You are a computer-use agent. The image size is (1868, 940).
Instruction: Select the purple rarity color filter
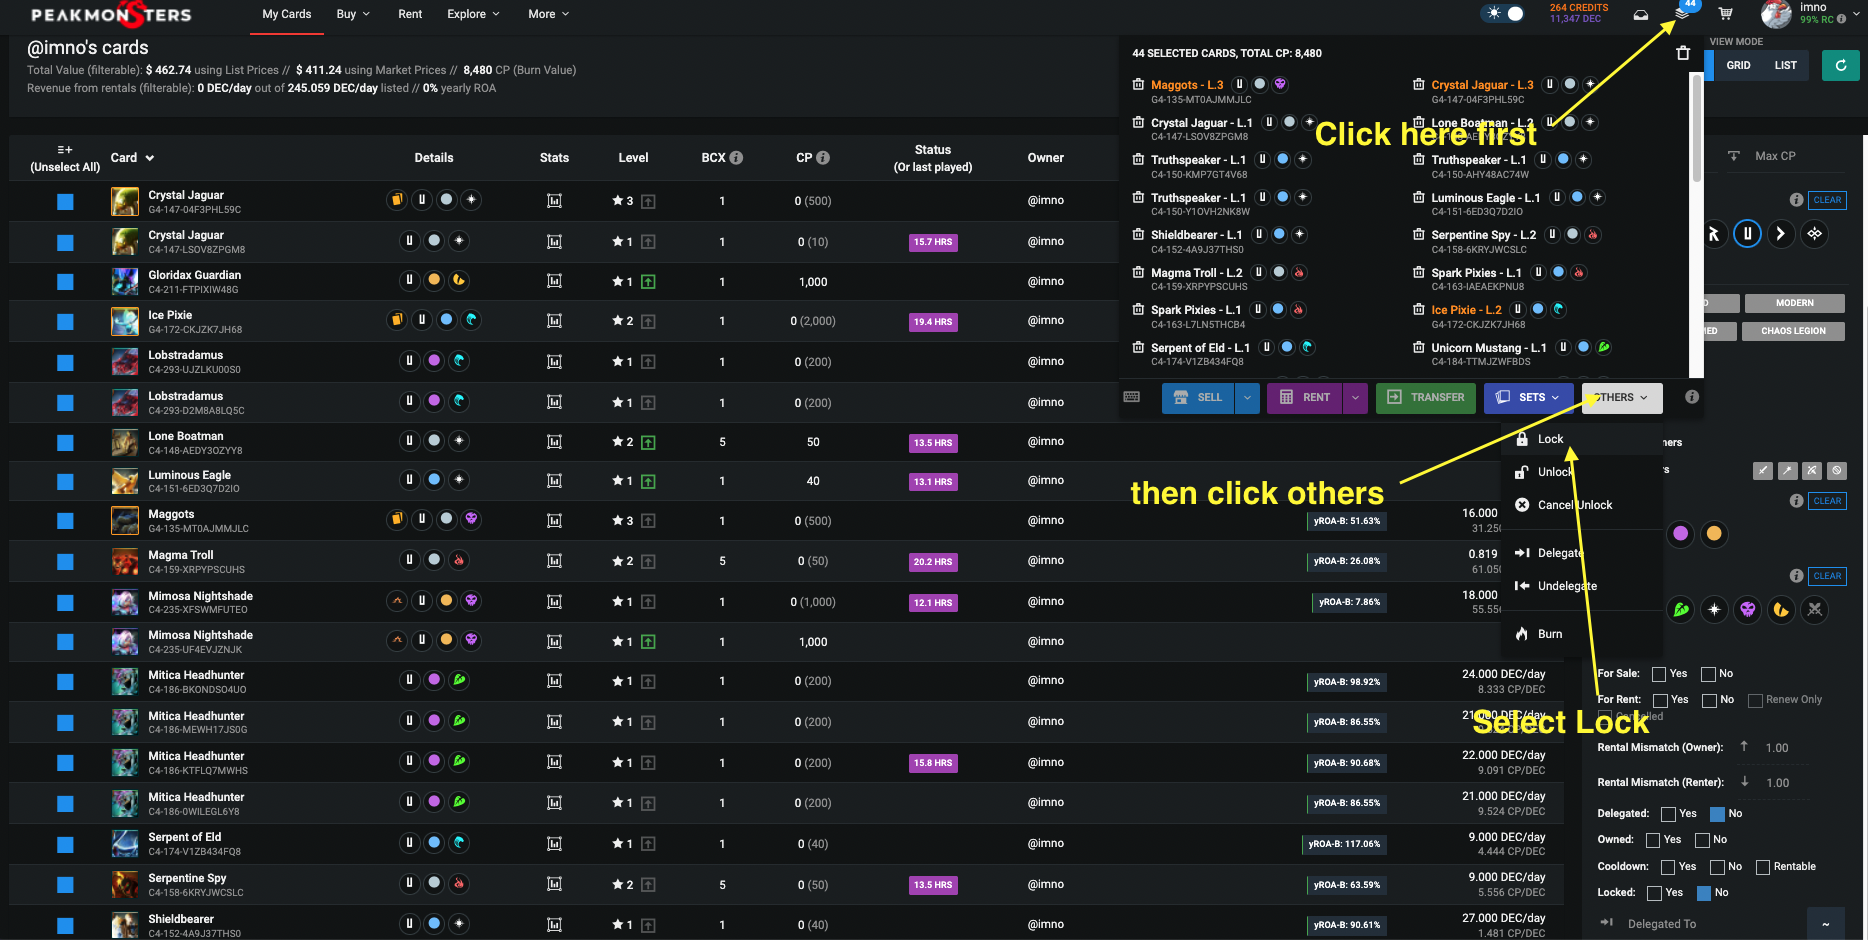(1681, 533)
